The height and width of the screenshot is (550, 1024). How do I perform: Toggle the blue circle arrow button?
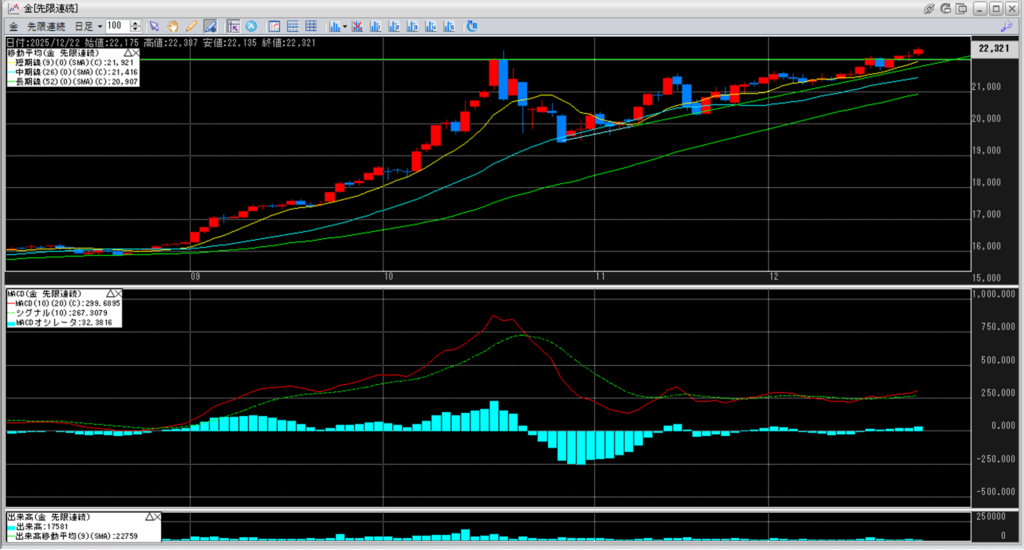pyautogui.click(x=250, y=25)
